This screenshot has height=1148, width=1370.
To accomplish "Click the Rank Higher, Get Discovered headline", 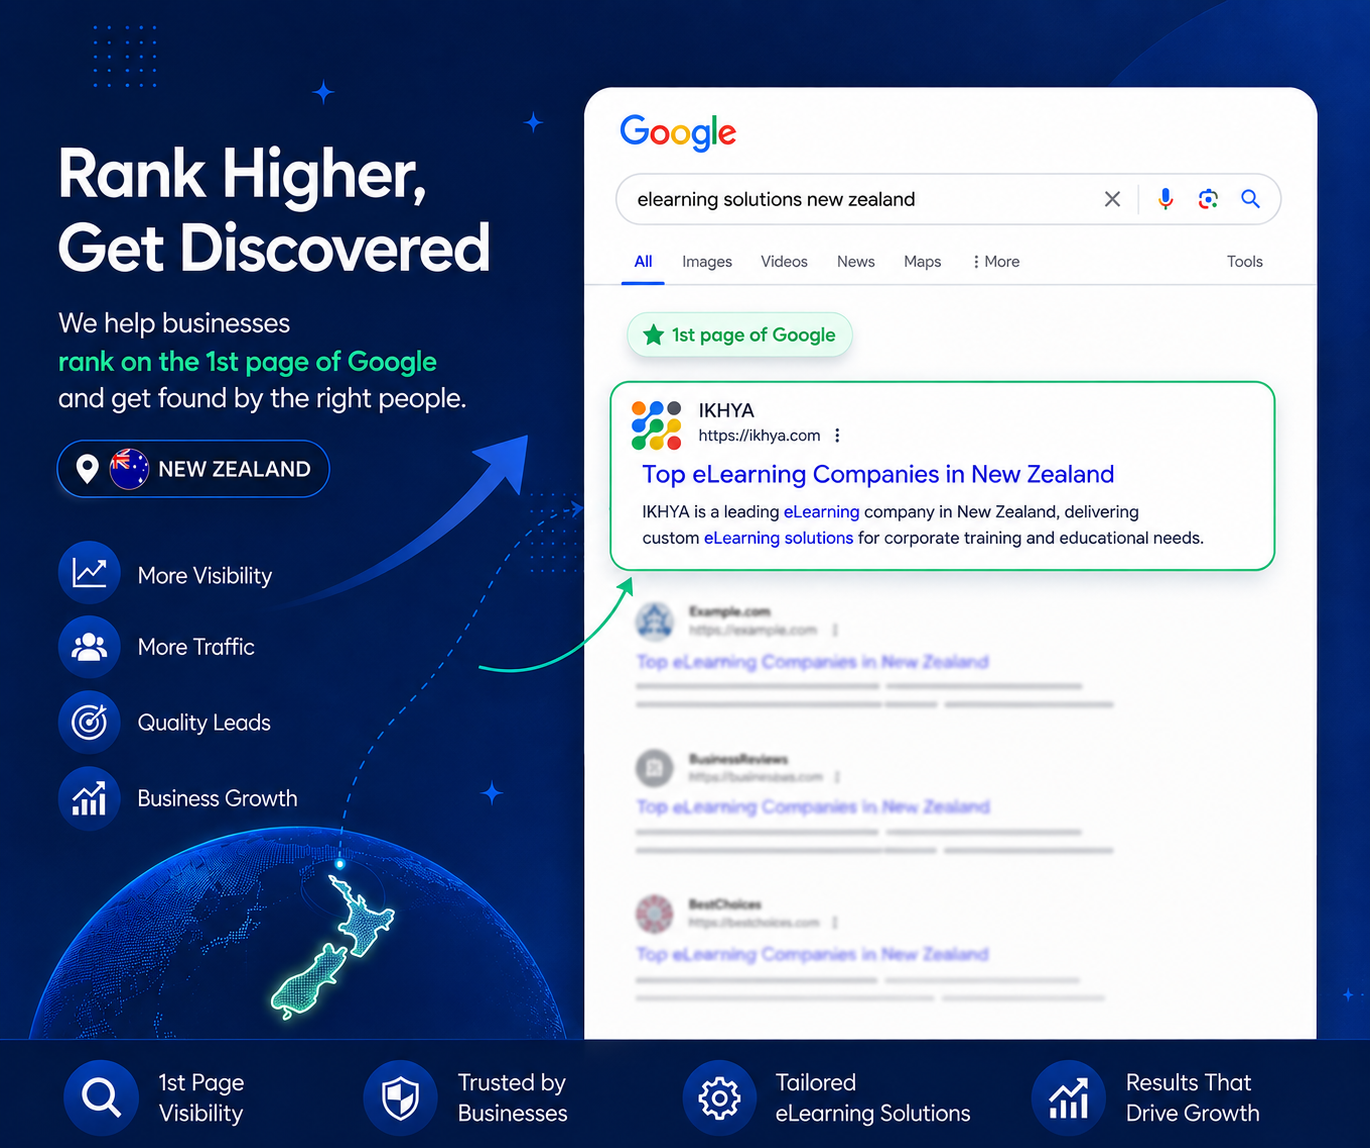I will pos(274,211).
